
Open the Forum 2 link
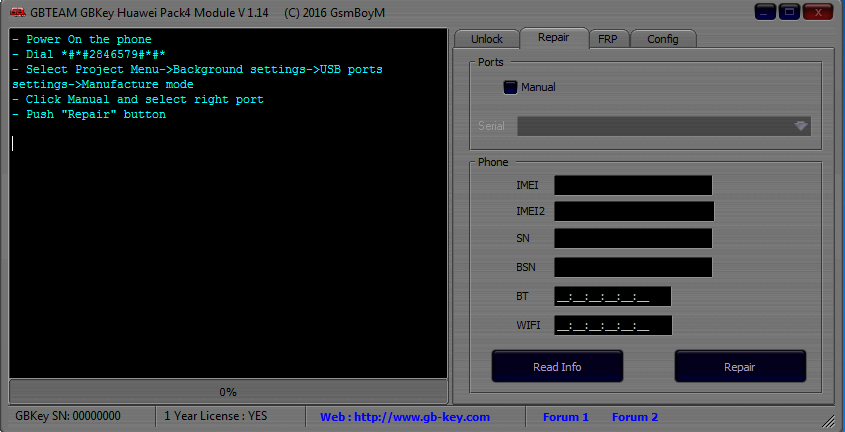[635, 417]
